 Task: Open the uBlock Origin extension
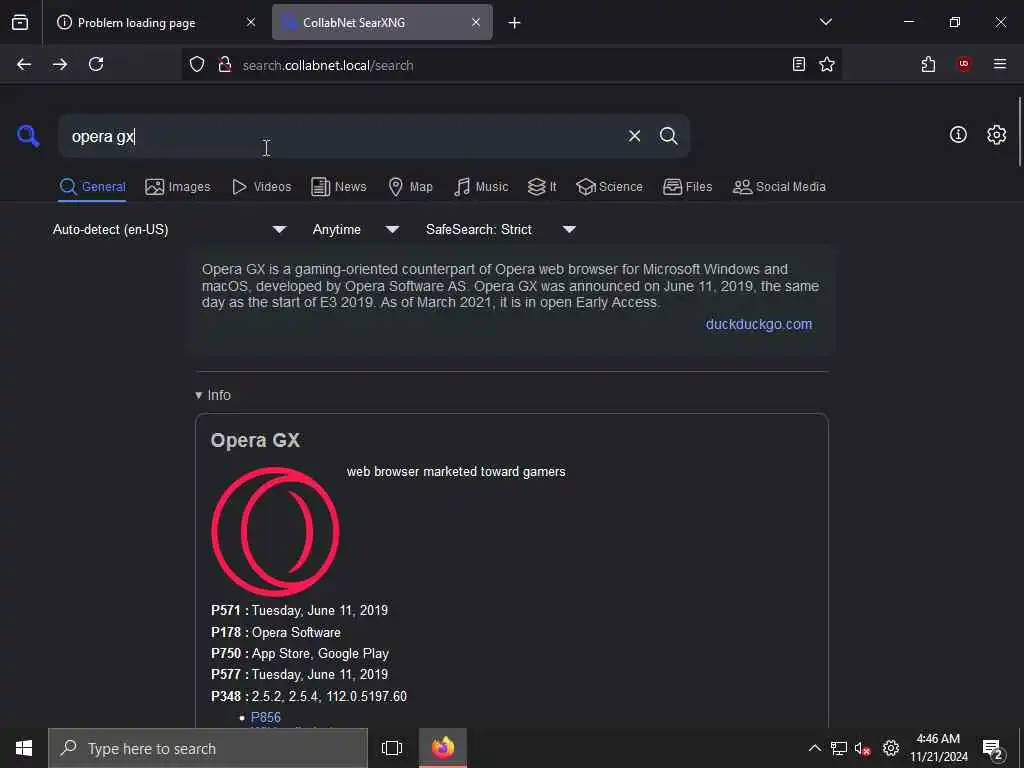[x=964, y=64]
